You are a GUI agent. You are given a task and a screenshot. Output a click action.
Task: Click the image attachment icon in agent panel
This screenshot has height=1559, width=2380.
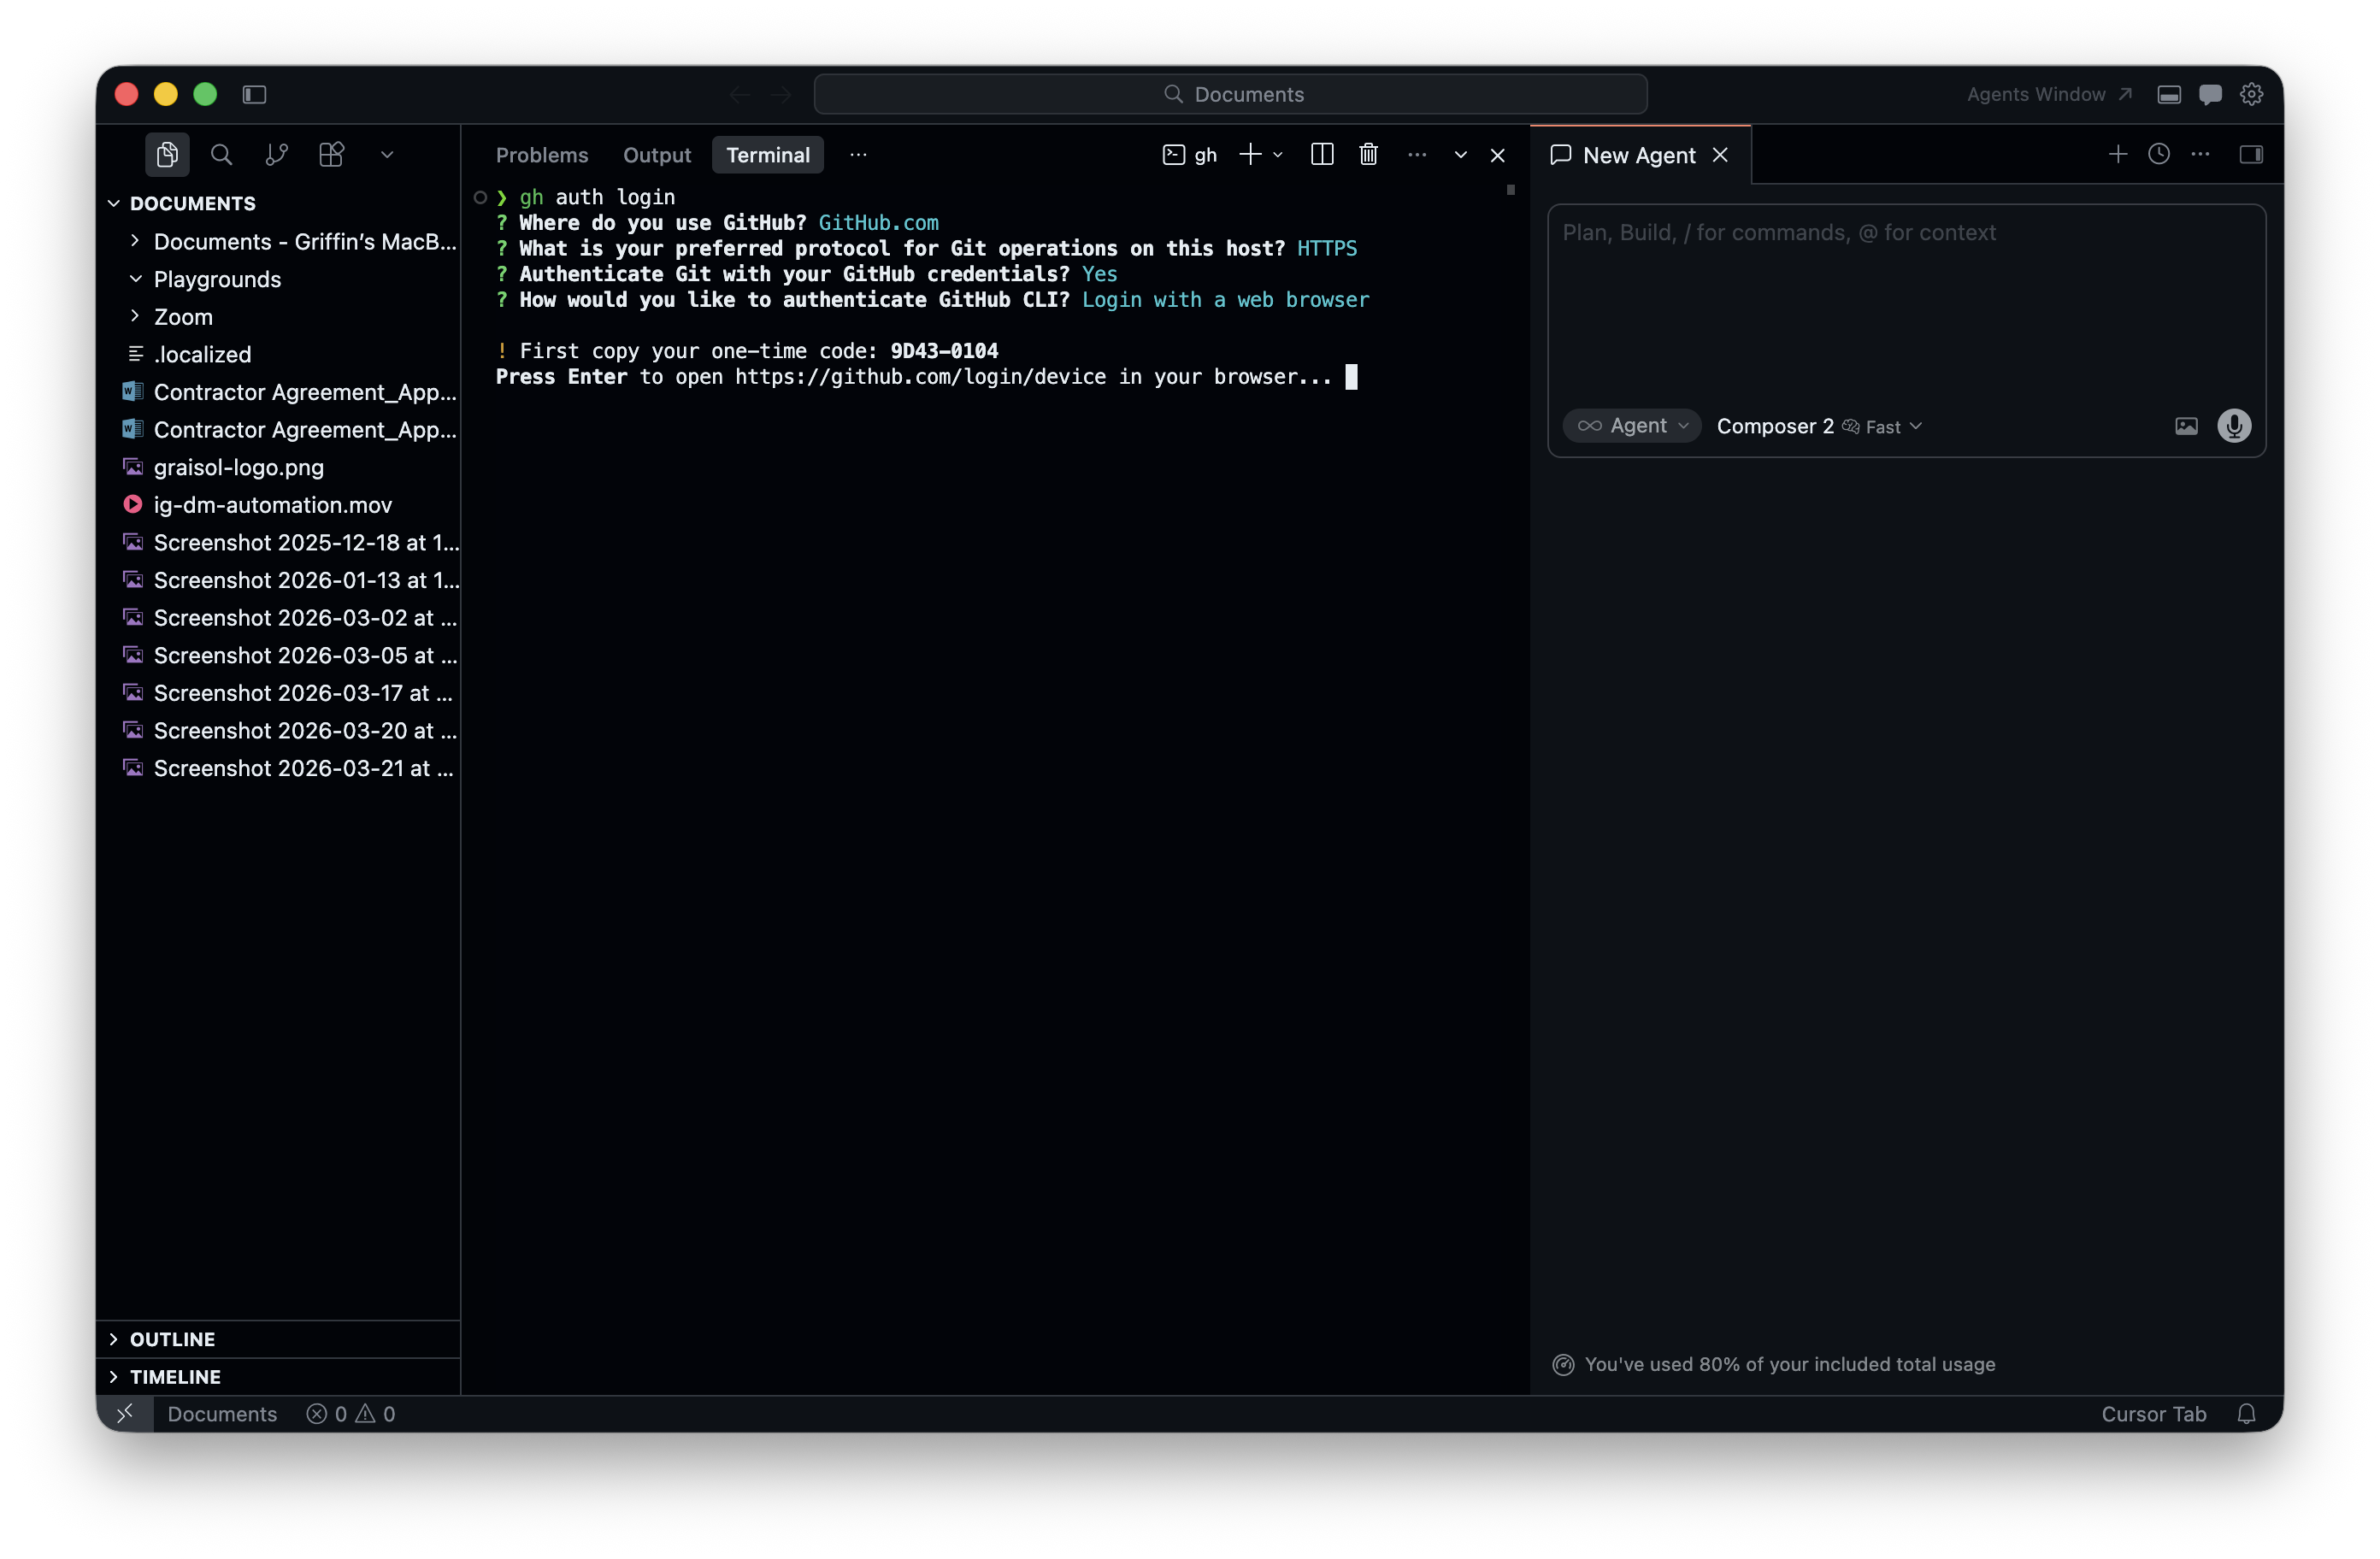coord(2186,426)
